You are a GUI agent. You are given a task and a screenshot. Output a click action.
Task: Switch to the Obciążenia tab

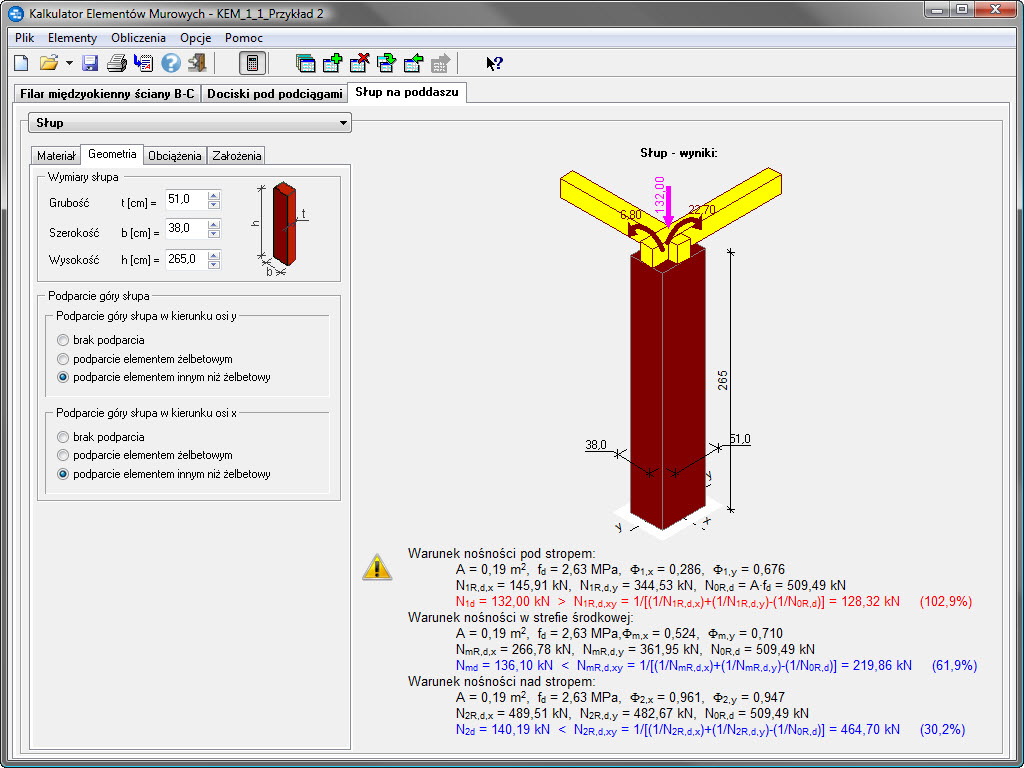[175, 156]
